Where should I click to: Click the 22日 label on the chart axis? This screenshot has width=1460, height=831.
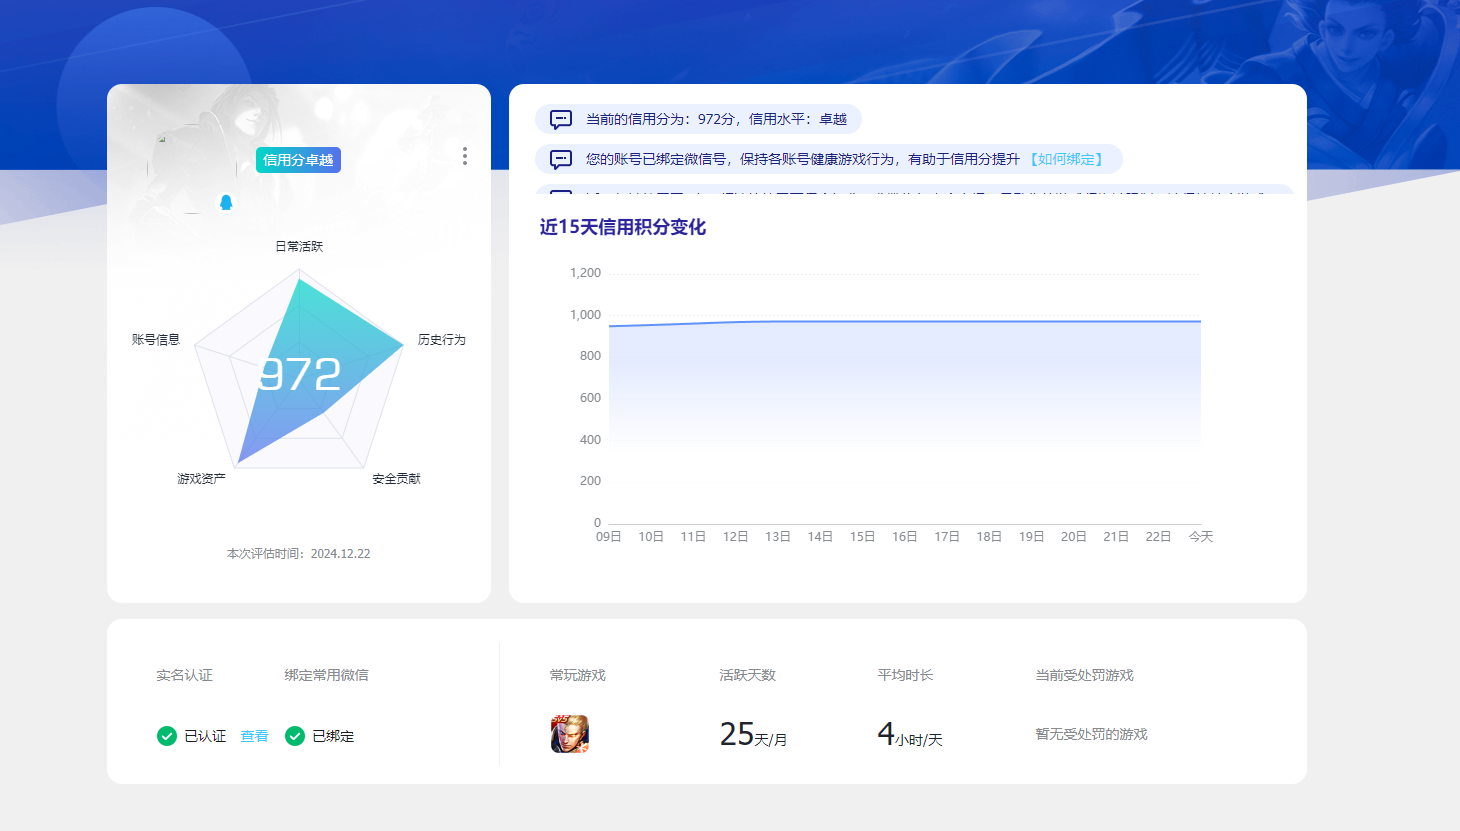(x=1158, y=537)
